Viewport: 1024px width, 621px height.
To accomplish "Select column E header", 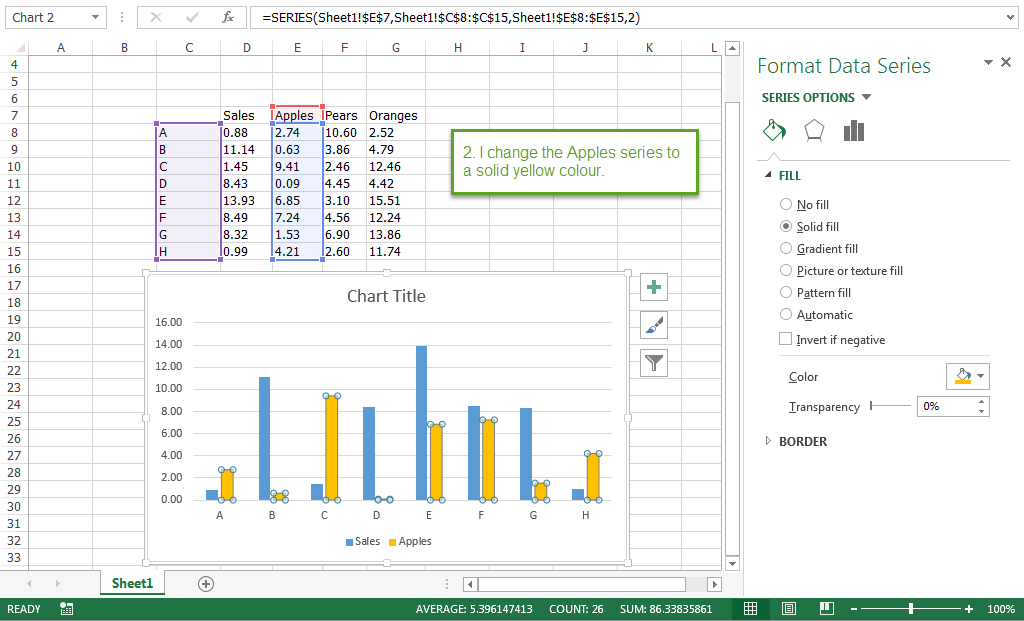I will [x=297, y=48].
